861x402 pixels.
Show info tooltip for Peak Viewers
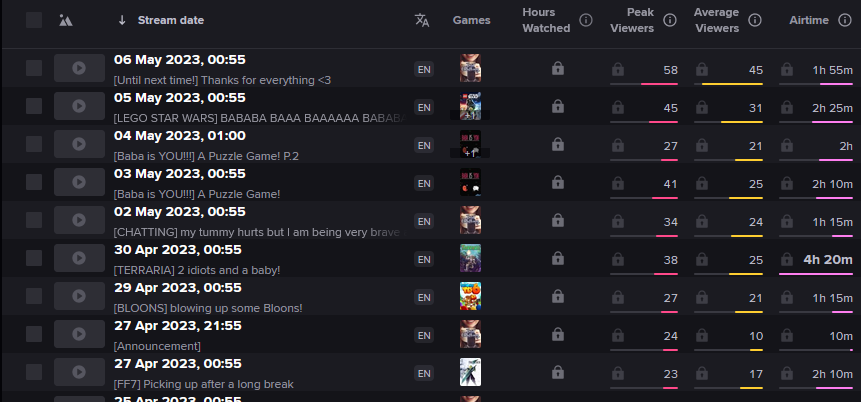tap(669, 20)
